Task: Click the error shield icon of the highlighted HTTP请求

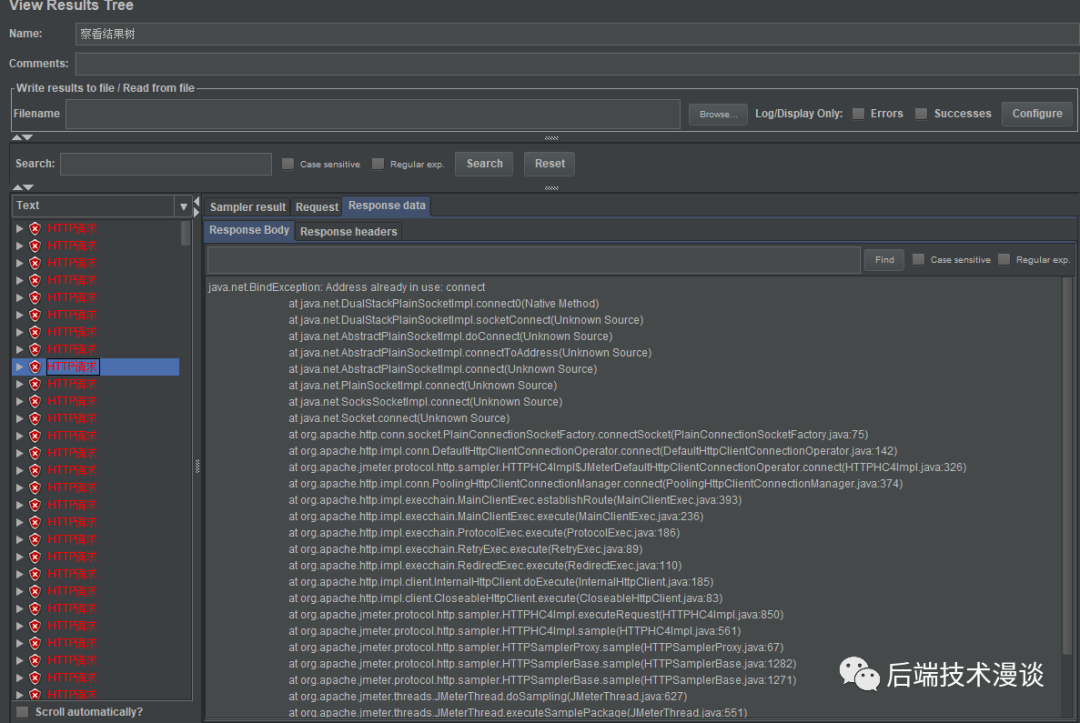Action: pos(35,367)
